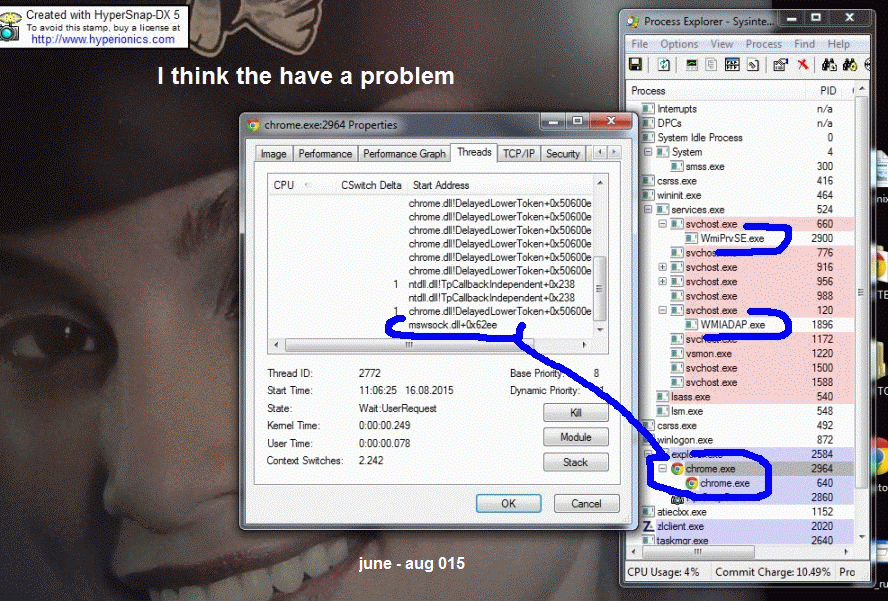Click OK in chrome.exe Properties dialog
This screenshot has height=601, width=888.
(509, 504)
